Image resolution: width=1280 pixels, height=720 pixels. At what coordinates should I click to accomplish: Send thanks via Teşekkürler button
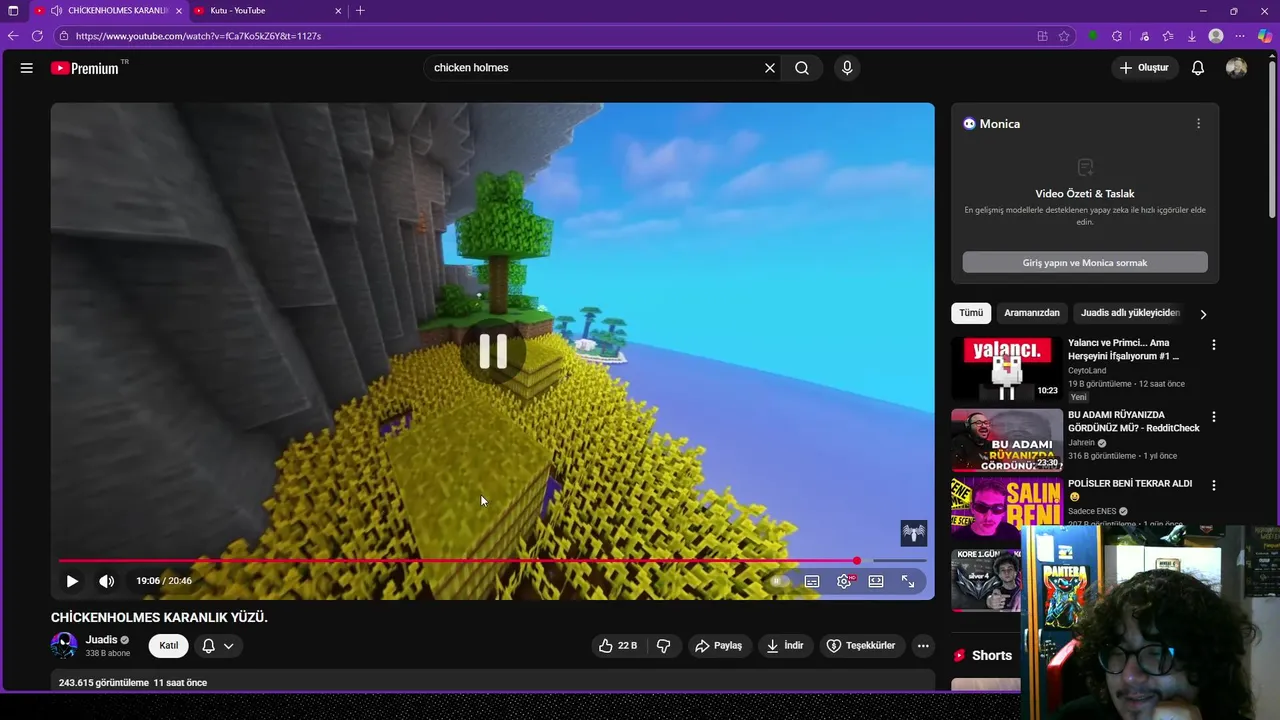[x=860, y=646]
